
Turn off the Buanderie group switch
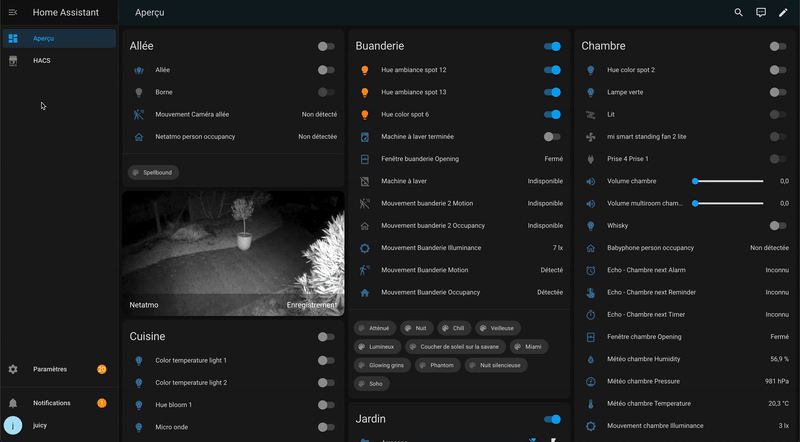coord(552,46)
